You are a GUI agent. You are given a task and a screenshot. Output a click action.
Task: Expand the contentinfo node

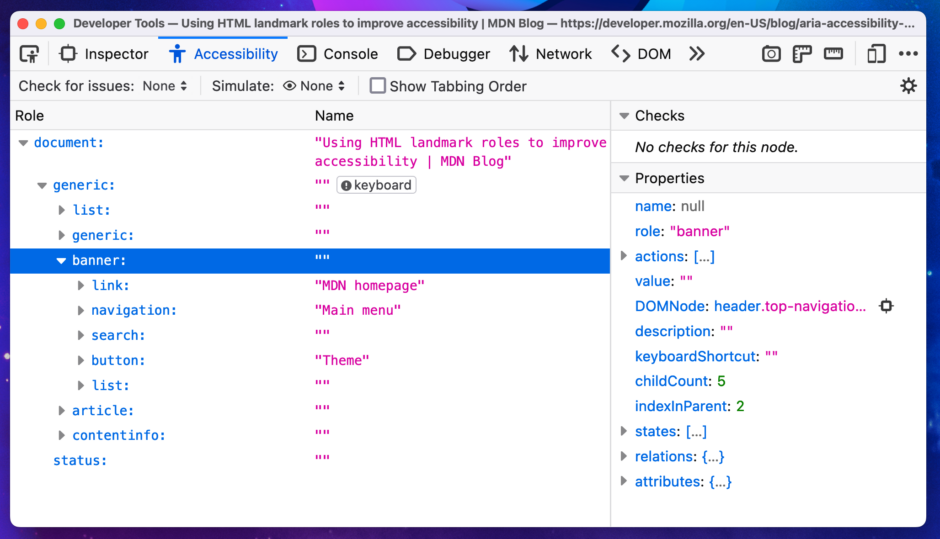coord(61,435)
